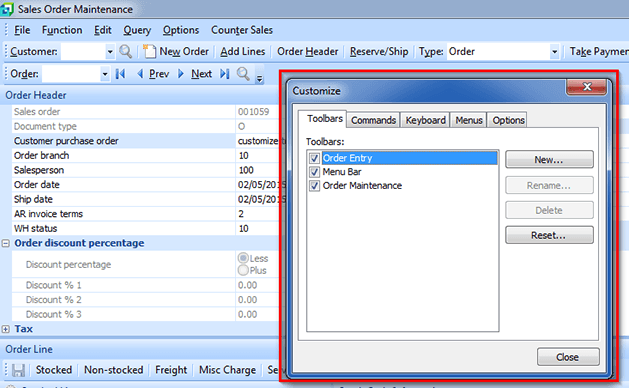This screenshot has width=629, height=388.
Task: Click the Reset... button
Action: [549, 235]
